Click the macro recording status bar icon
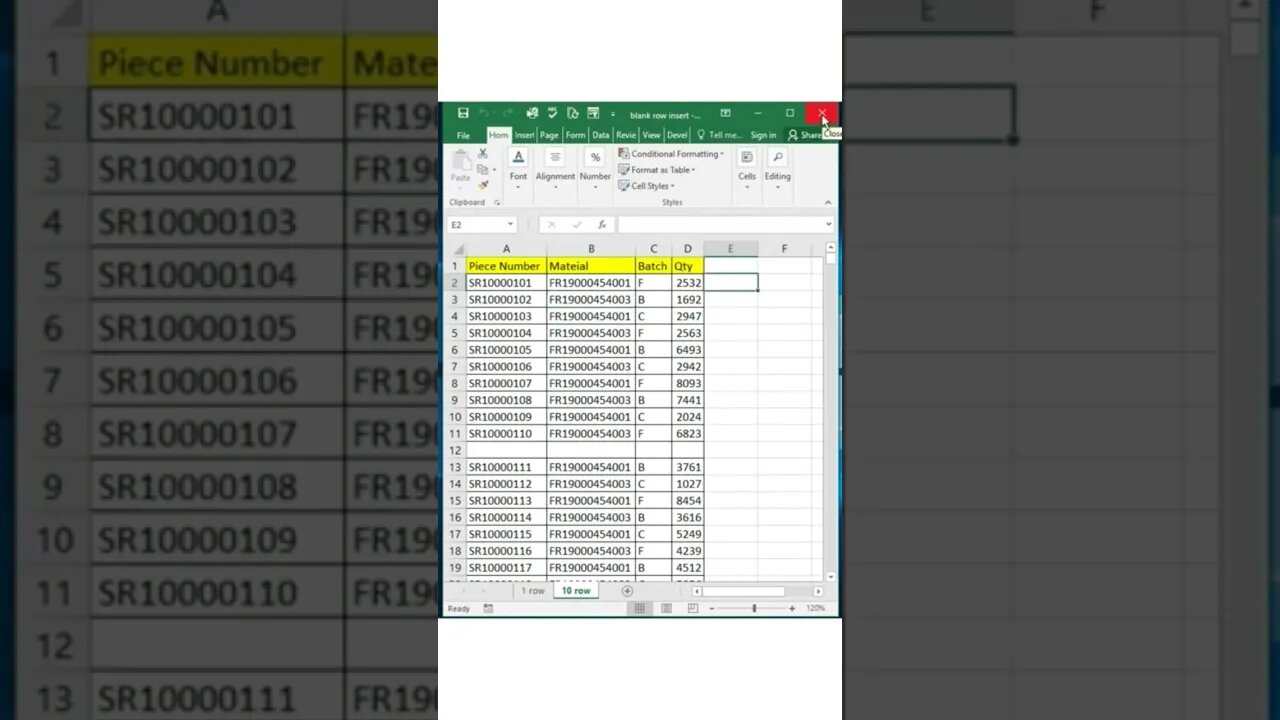 pyautogui.click(x=488, y=608)
